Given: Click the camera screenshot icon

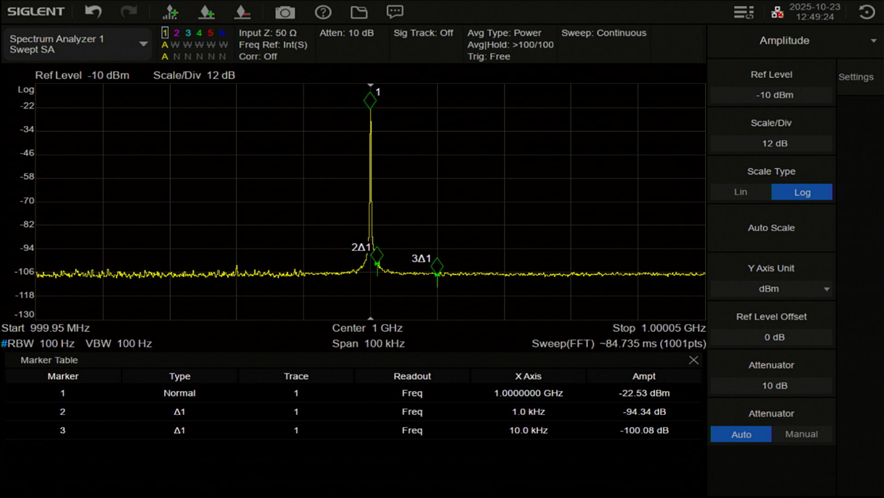Looking at the screenshot, I should pyautogui.click(x=285, y=12).
